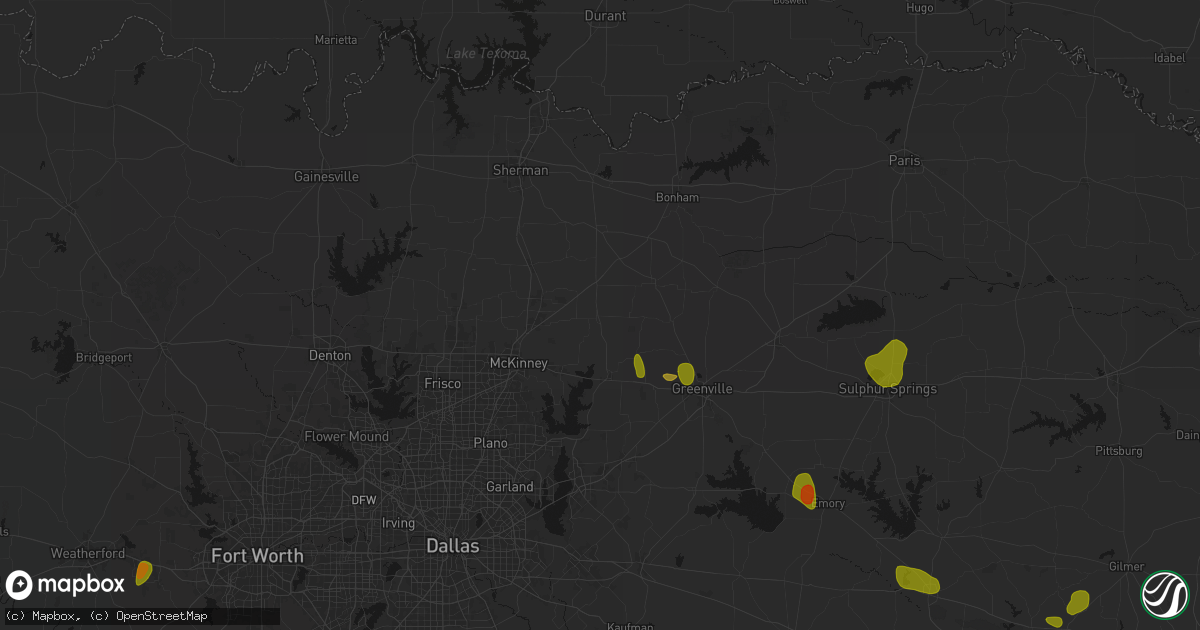The width and height of the screenshot is (1200, 630).
Task: Click the Lake Texoma label
Action: [x=486, y=53]
